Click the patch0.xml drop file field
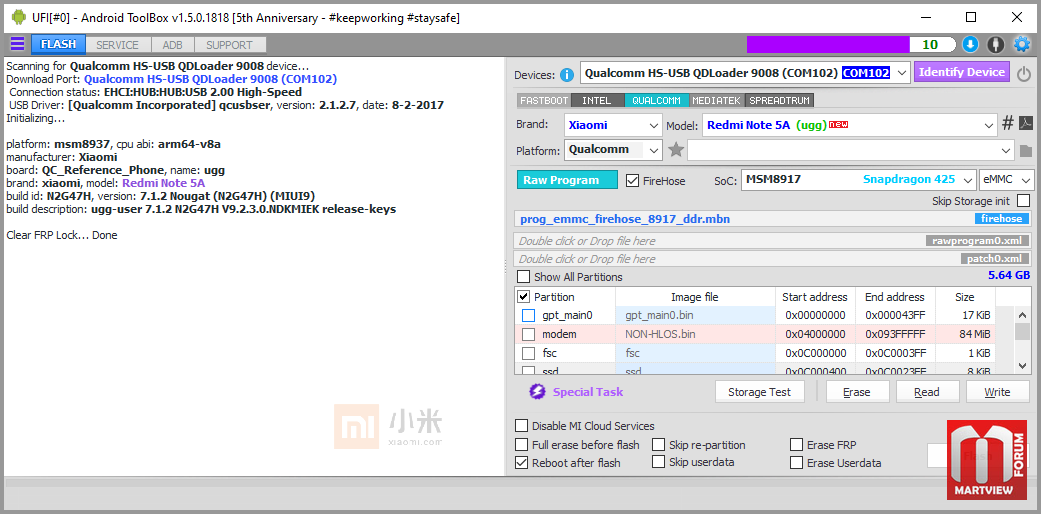Image resolution: width=1041 pixels, height=514 pixels. coord(773,259)
